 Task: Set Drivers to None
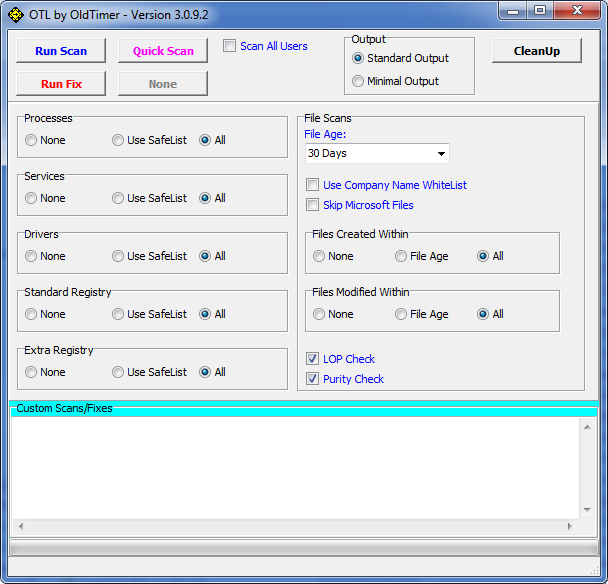(31, 256)
